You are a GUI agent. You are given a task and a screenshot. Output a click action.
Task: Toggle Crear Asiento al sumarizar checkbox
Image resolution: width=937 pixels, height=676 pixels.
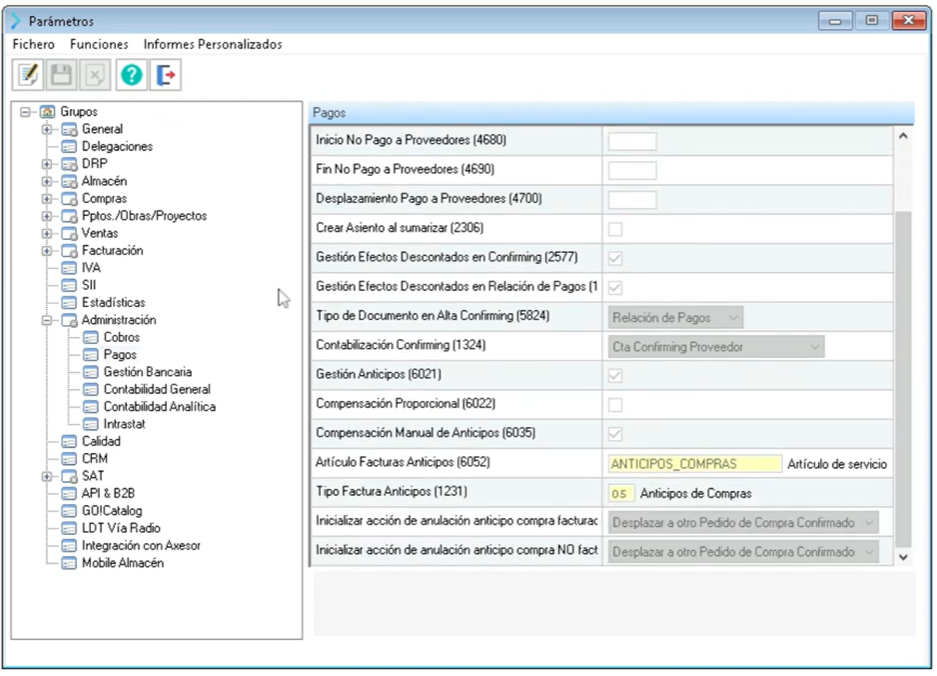point(615,229)
